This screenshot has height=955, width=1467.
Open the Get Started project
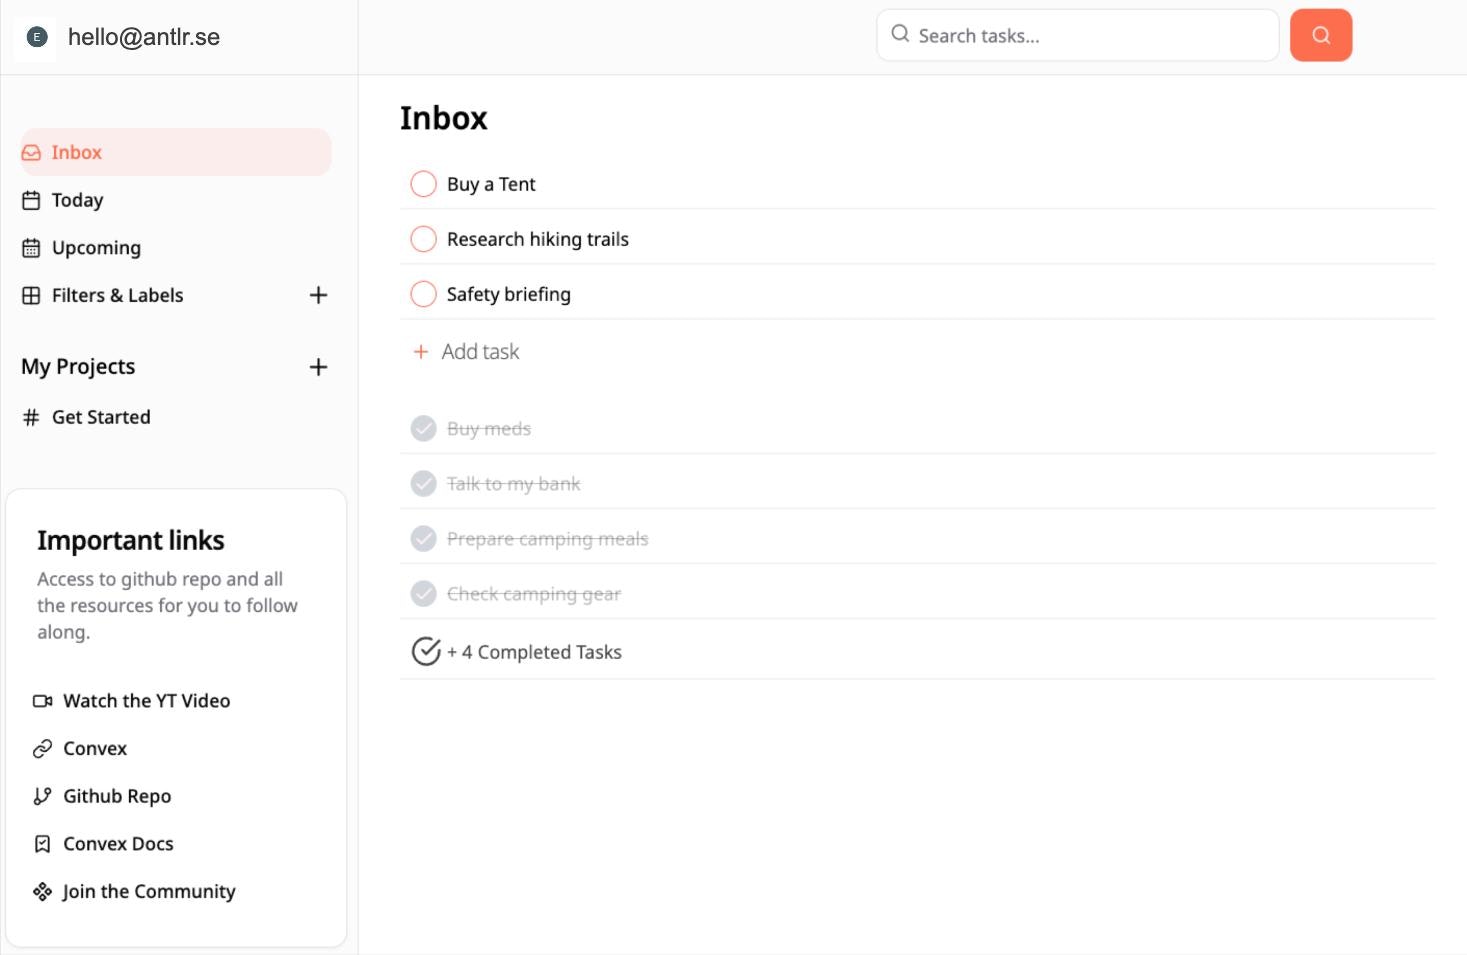[x=101, y=417]
